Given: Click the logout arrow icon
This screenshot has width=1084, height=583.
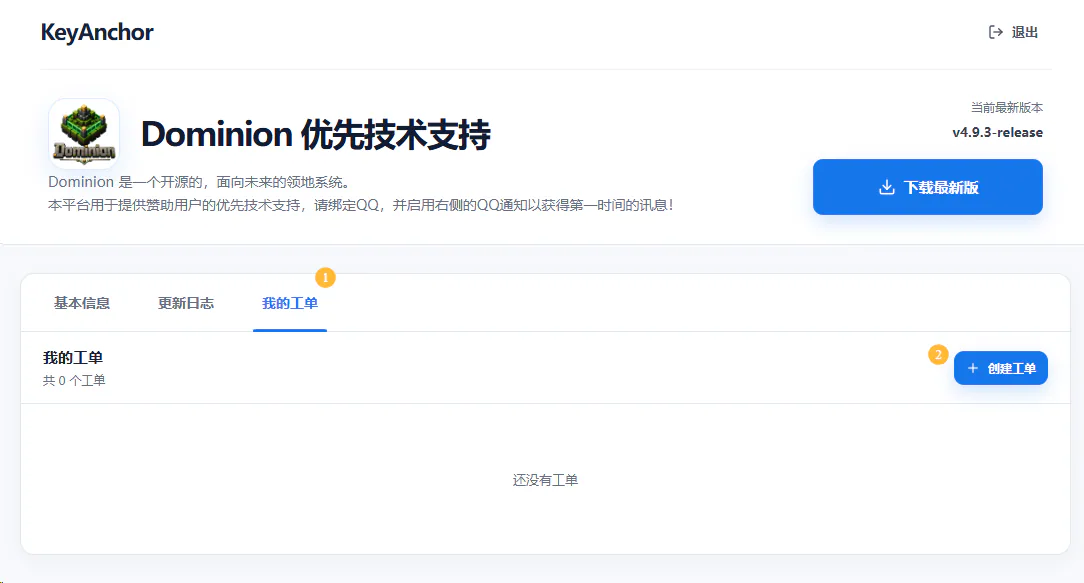Looking at the screenshot, I should coord(996,33).
